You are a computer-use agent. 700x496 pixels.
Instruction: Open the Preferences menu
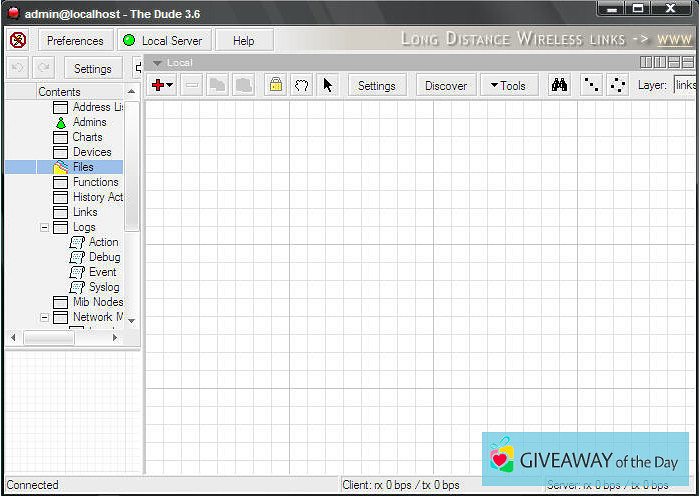click(75, 40)
